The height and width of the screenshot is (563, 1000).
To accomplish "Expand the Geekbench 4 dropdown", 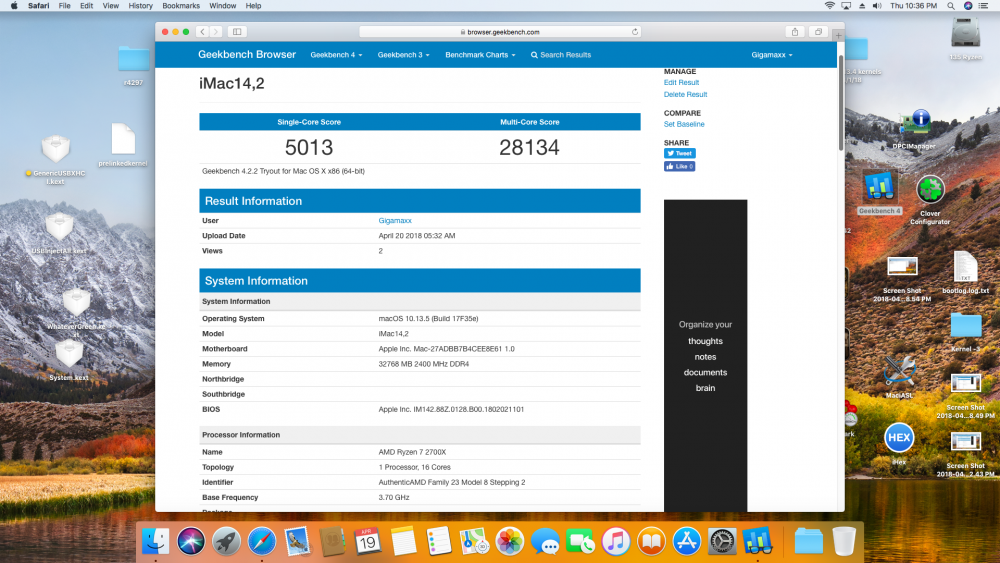I will pos(336,55).
